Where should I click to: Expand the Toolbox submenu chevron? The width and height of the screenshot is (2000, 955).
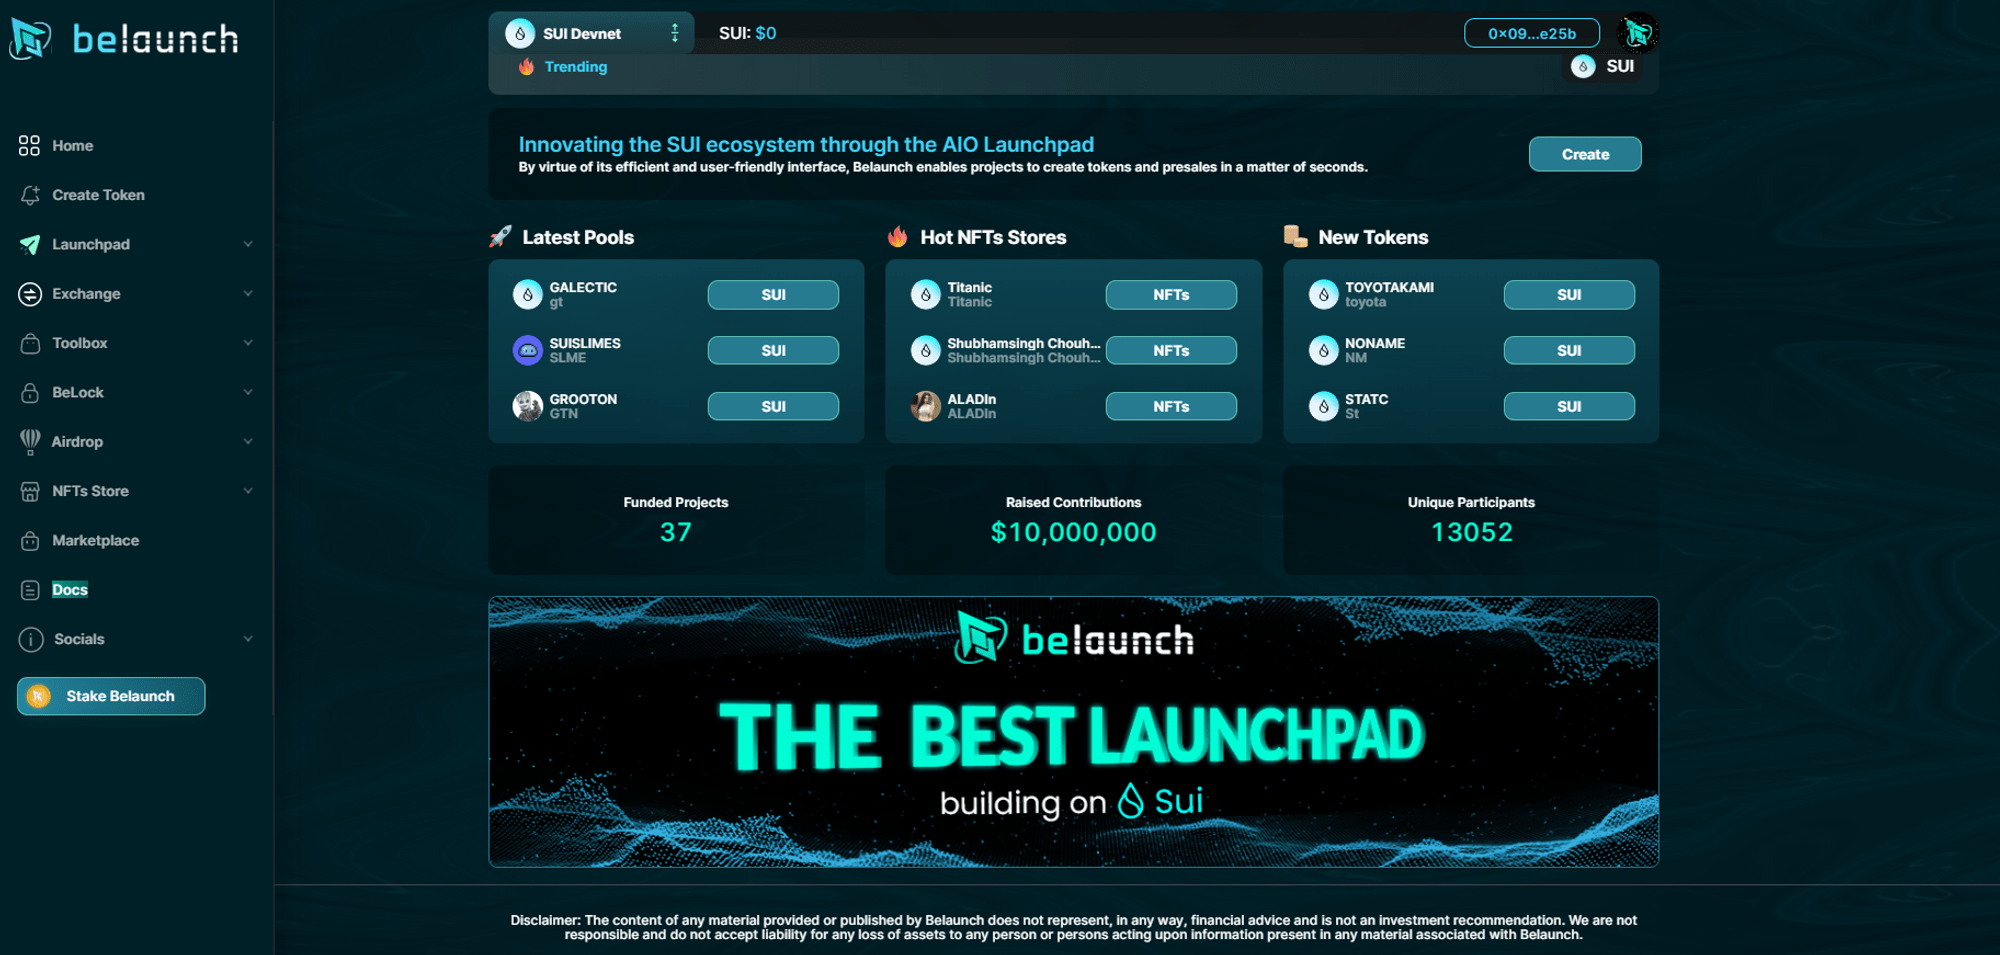pyautogui.click(x=248, y=343)
